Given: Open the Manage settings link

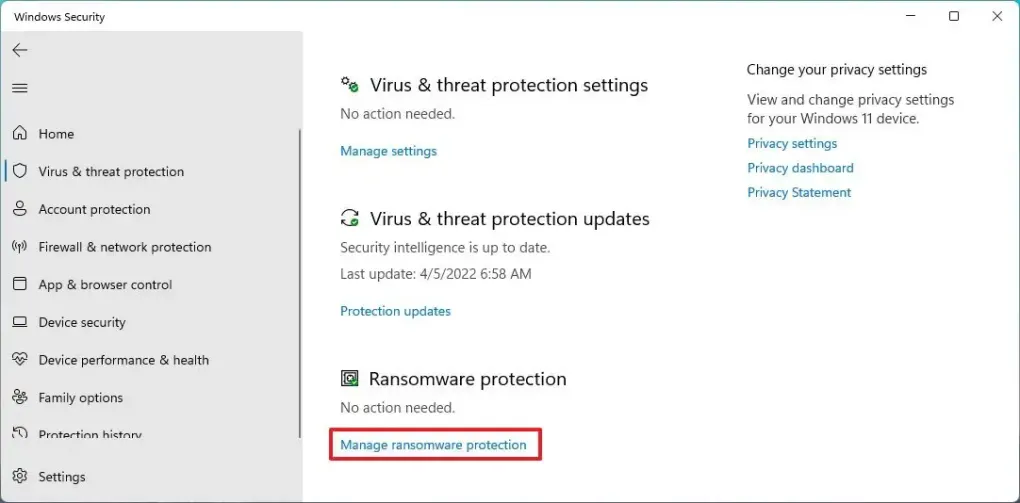Looking at the screenshot, I should [388, 151].
